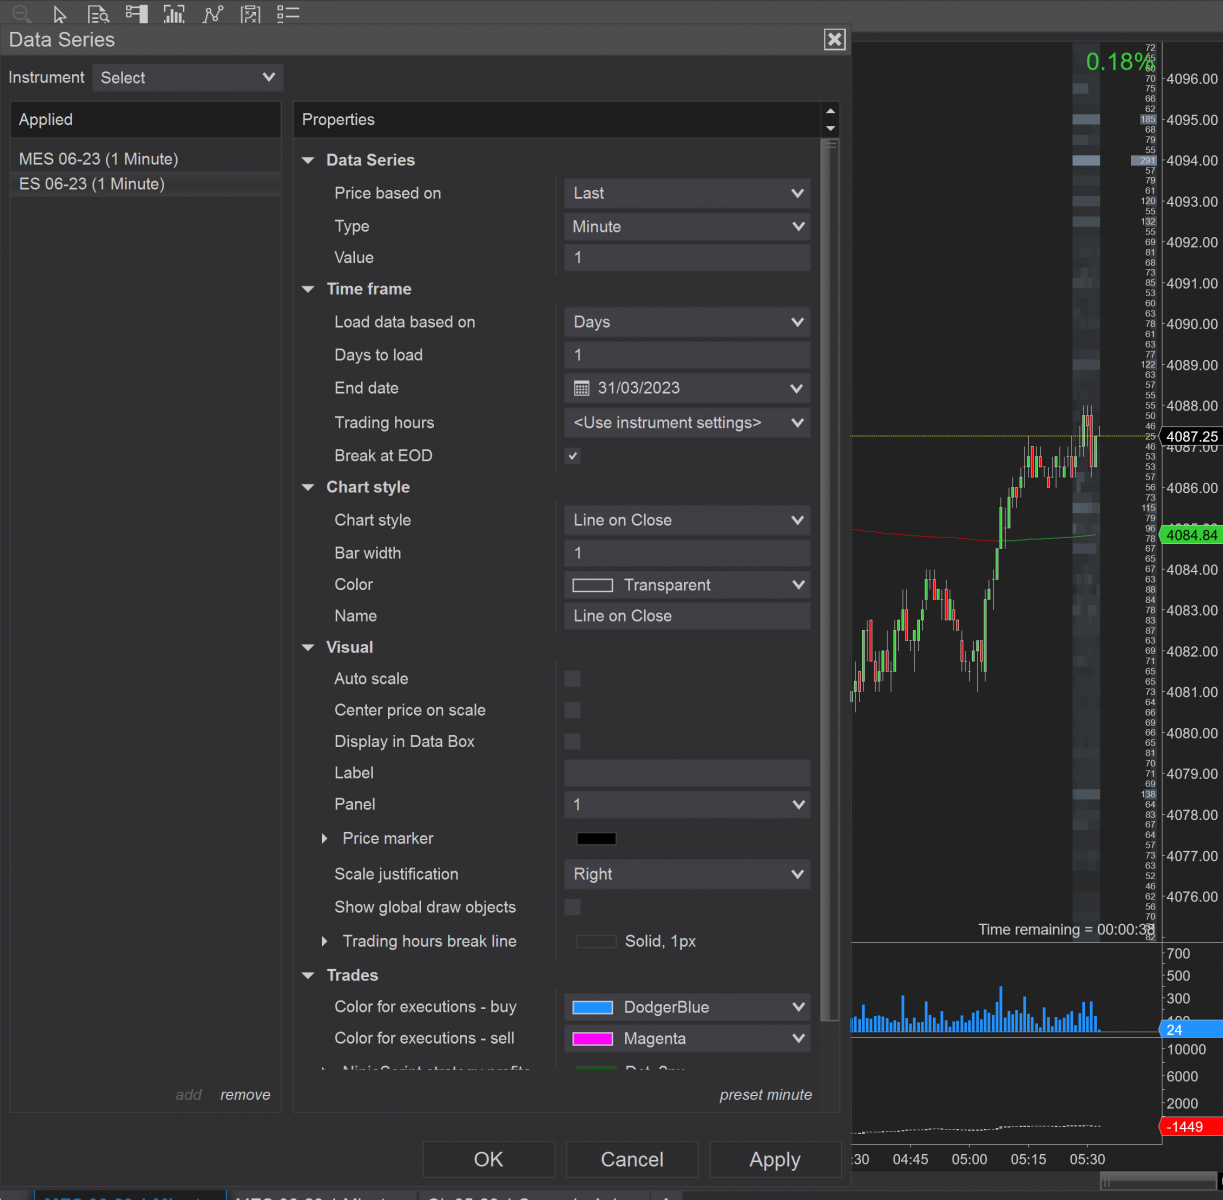Collapse the Trades section

click(x=308, y=975)
